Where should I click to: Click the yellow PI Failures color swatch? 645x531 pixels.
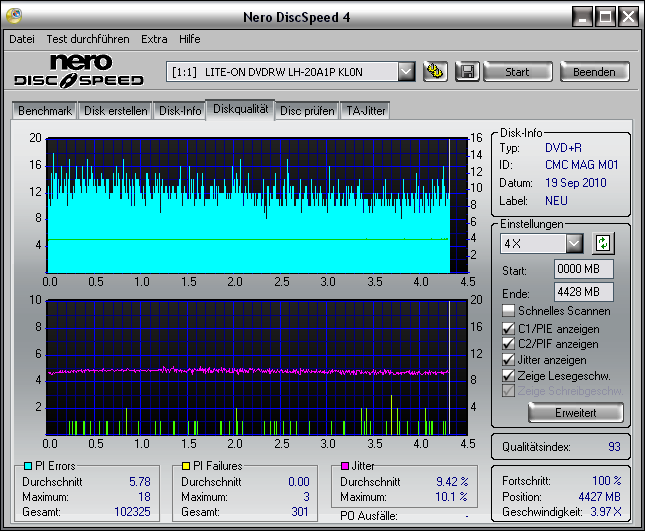[x=186, y=466]
